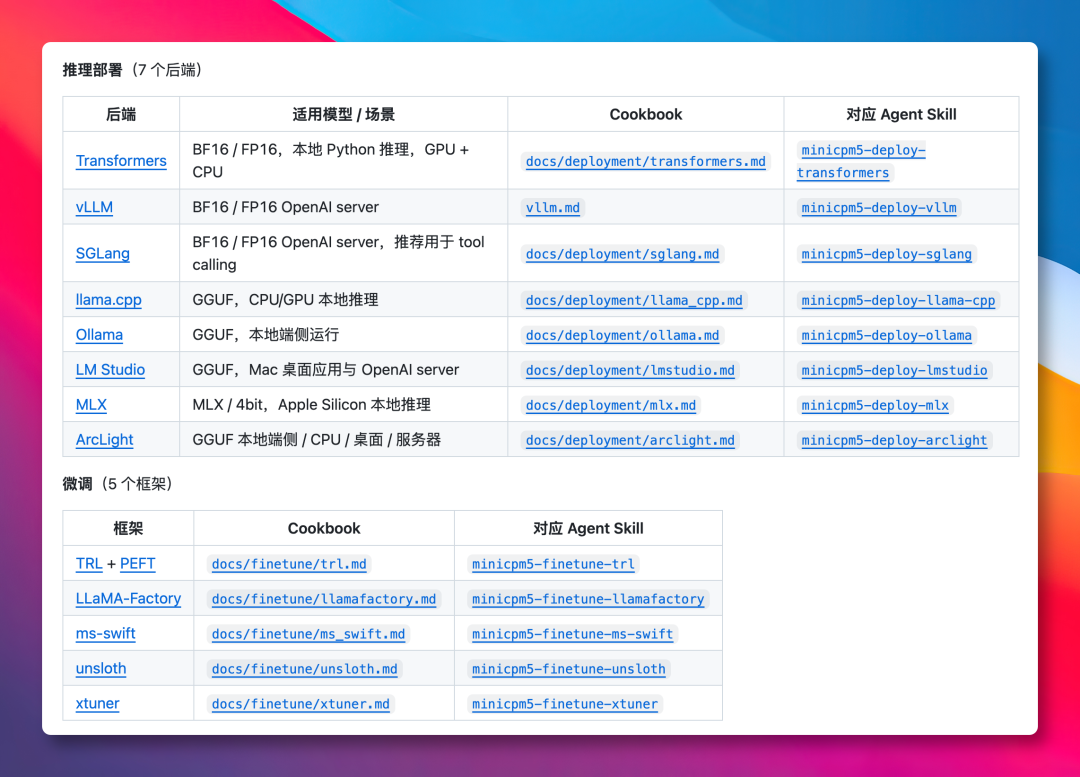
Task: Open docs/finetune/xtuner.md cookbook
Action: pyautogui.click(x=300, y=704)
